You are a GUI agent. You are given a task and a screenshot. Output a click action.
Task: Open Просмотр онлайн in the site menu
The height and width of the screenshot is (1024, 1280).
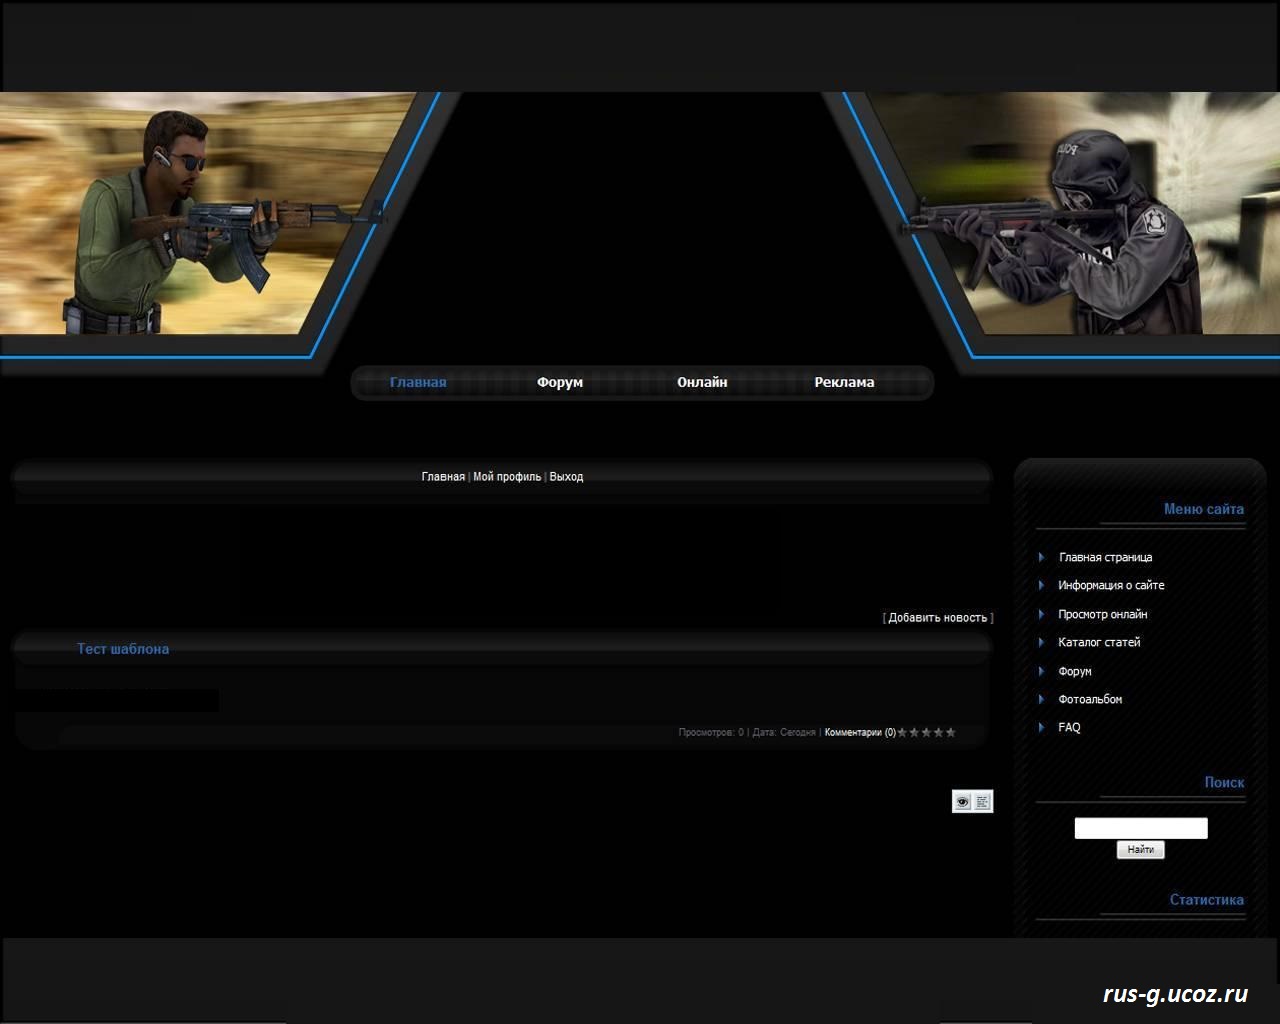pos(1103,614)
